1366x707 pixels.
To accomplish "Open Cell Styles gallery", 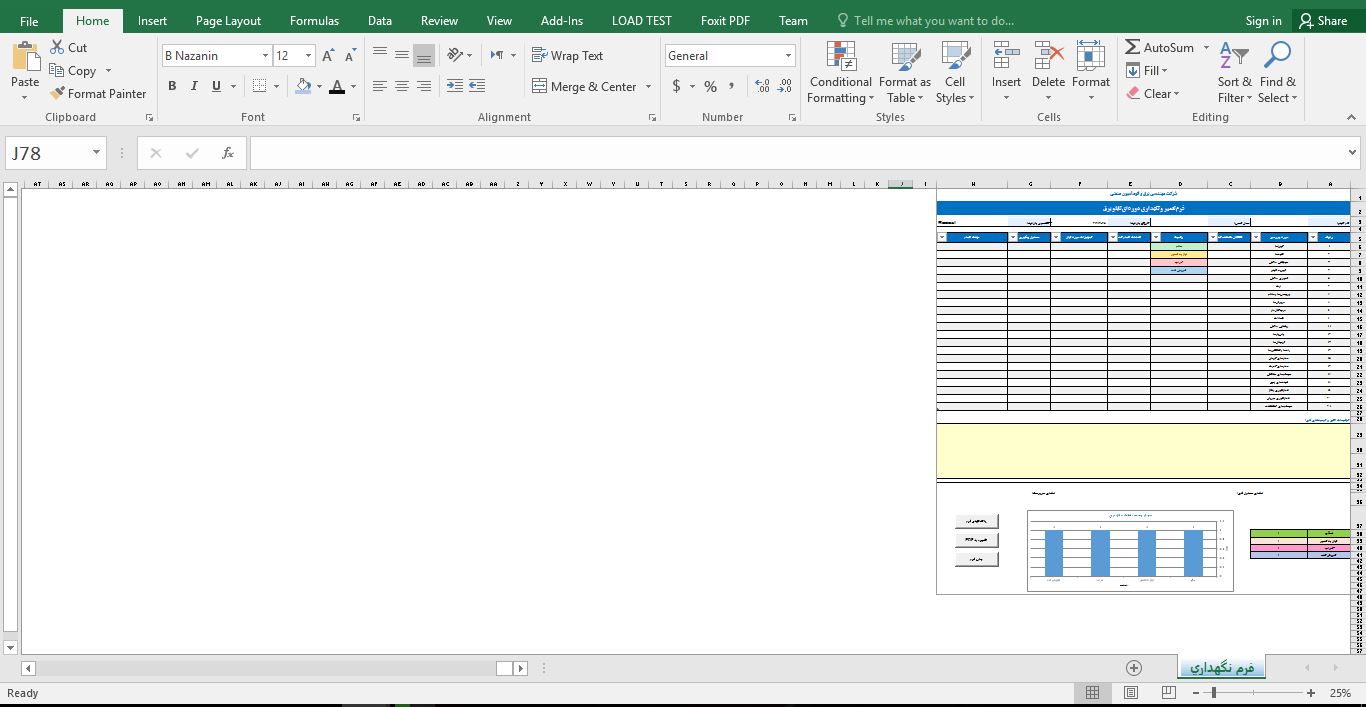I will pos(955,72).
